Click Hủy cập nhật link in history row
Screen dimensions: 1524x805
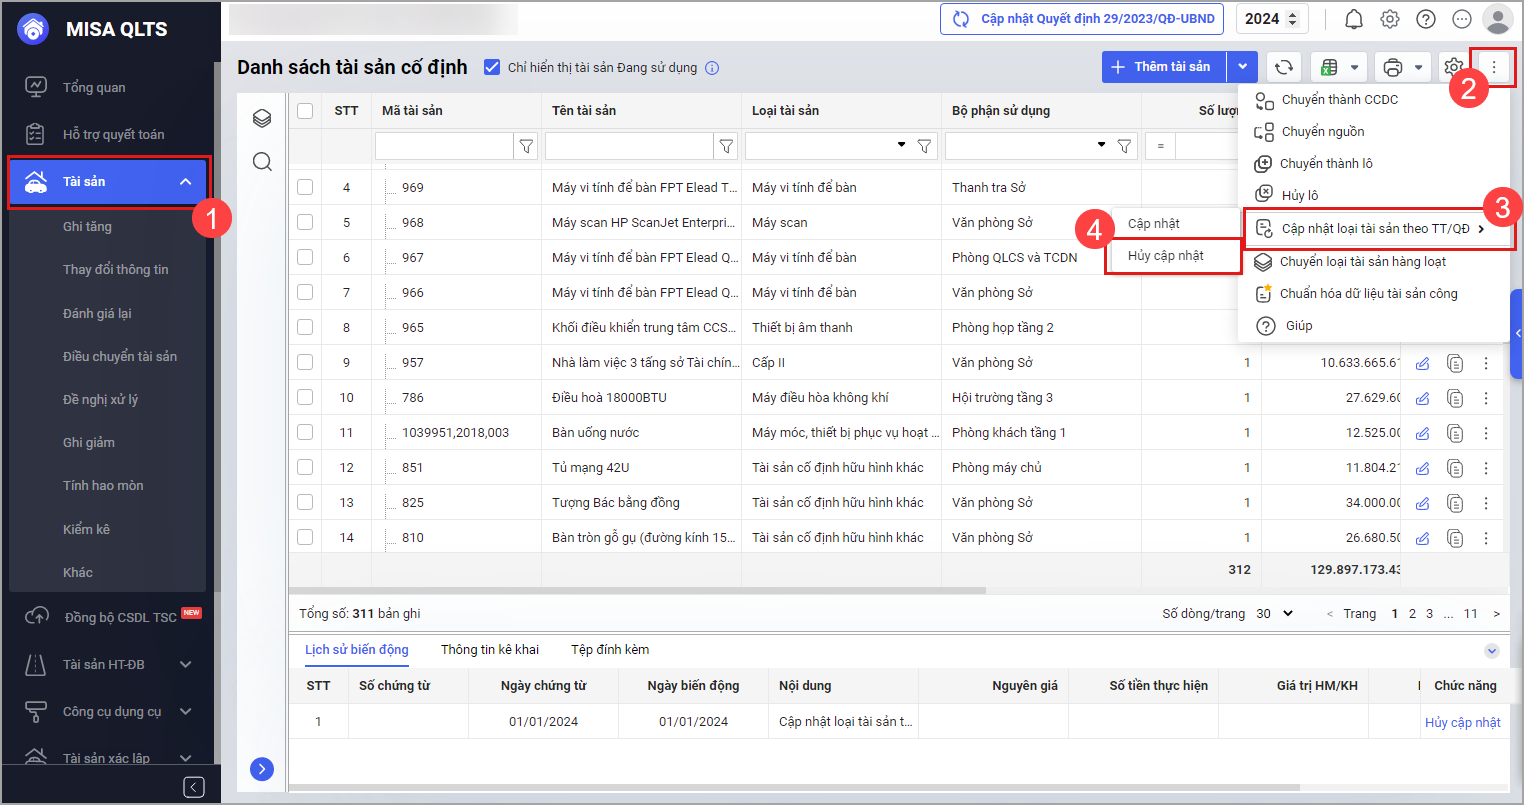(x=1462, y=722)
